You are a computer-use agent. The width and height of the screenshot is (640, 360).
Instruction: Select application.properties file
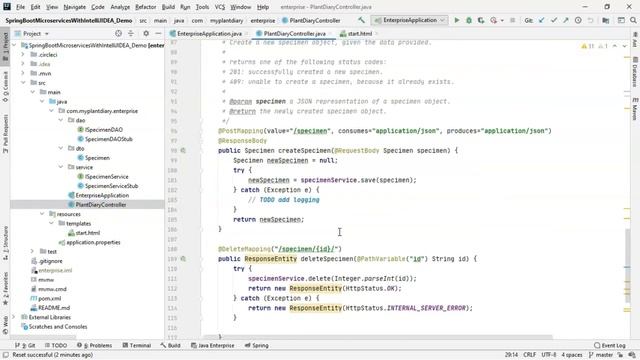93,242
